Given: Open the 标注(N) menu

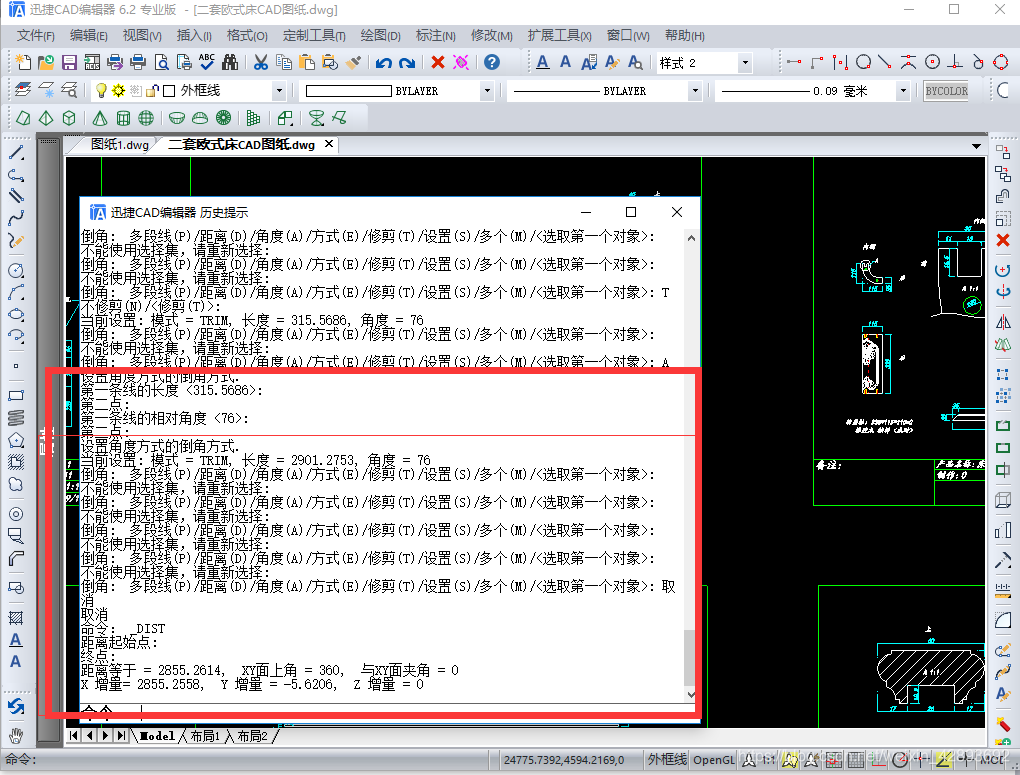Looking at the screenshot, I should point(435,35).
